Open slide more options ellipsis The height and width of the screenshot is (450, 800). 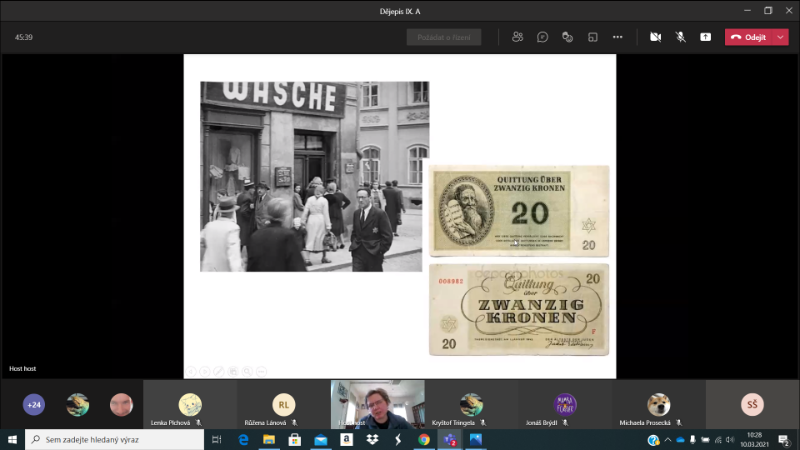point(261,371)
